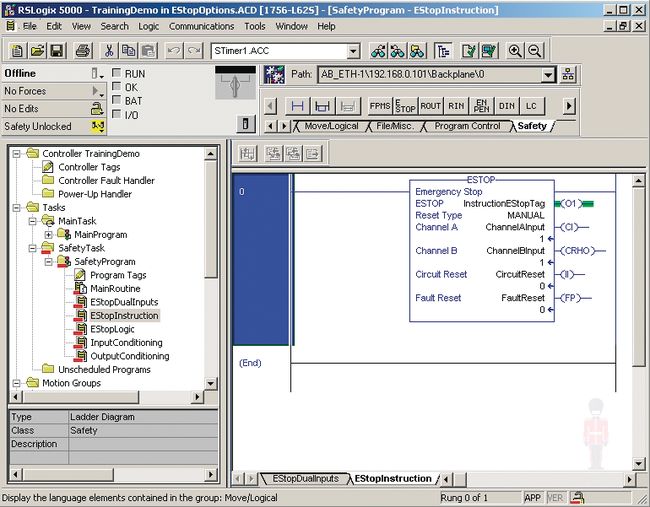Click the ChannelAInput operand text
The image size is (650, 507).
tap(515, 227)
